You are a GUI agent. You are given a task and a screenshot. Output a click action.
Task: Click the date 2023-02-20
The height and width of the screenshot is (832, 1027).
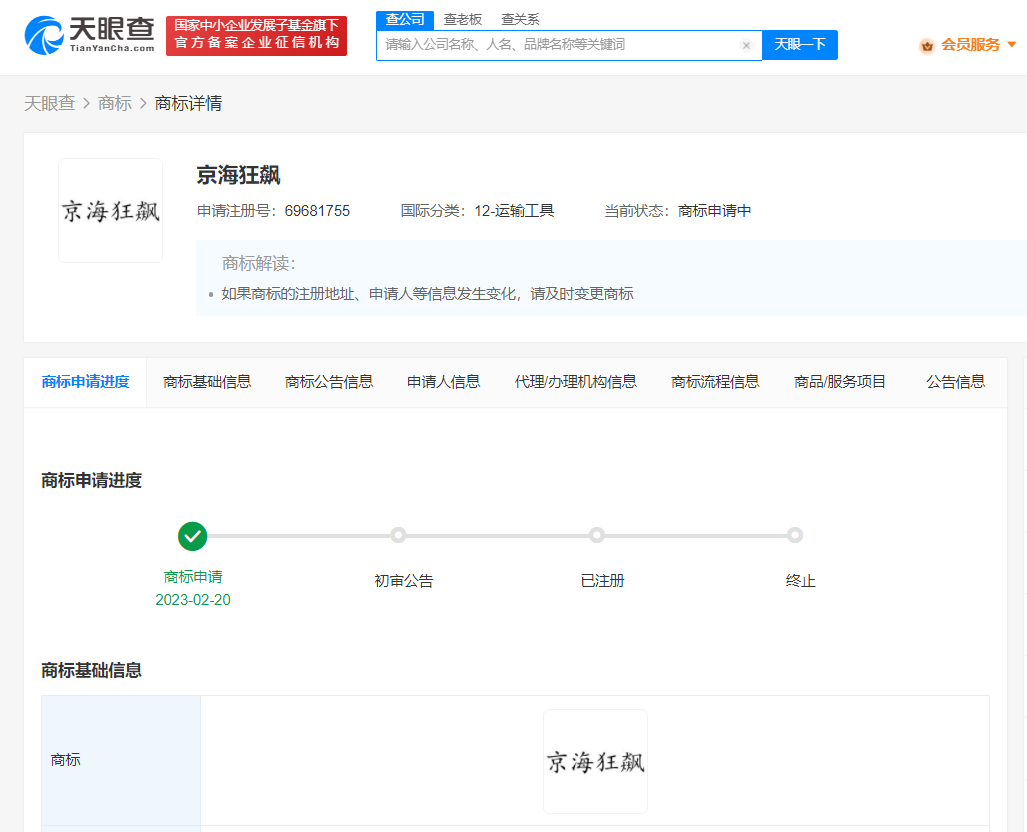193,600
